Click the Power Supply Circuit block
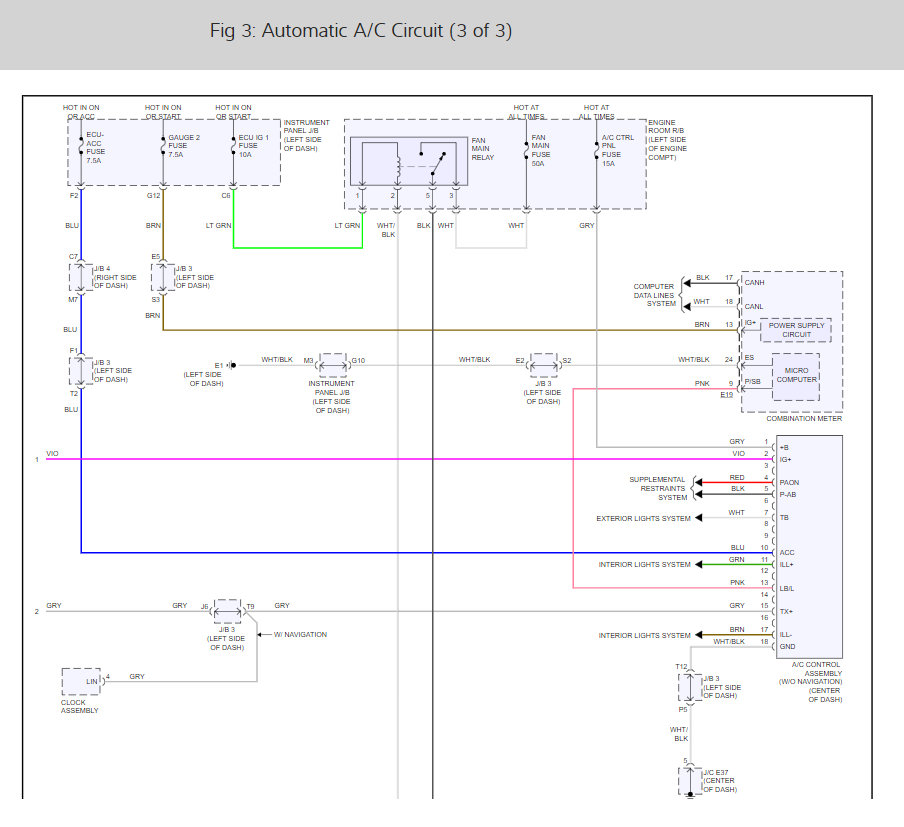904x827 pixels. (x=796, y=330)
